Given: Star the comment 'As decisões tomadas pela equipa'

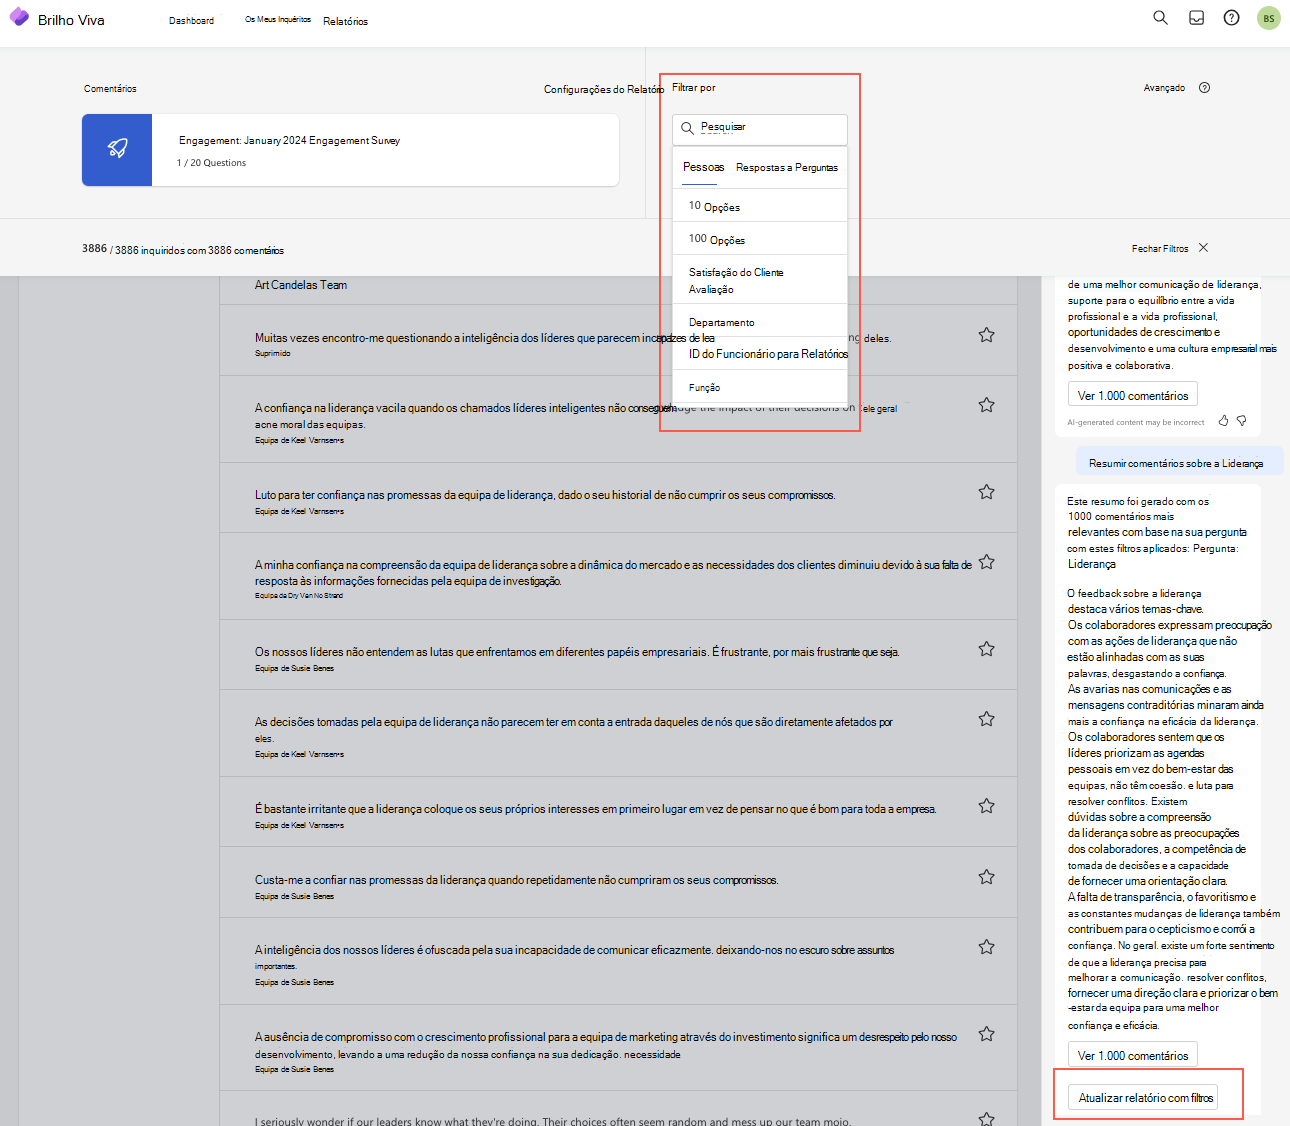Looking at the screenshot, I should coord(986,719).
